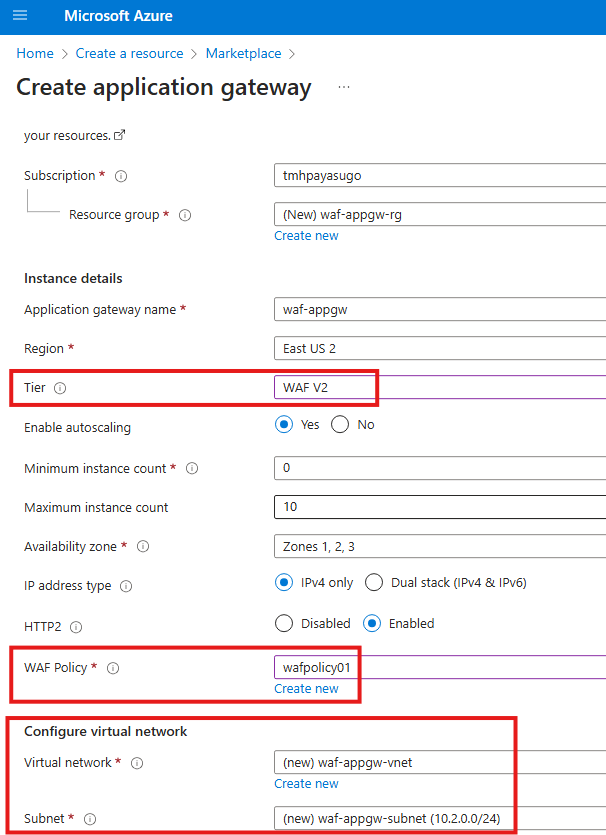The width and height of the screenshot is (606, 835).
Task: Choose IPv4 only address type
Action: (x=284, y=583)
